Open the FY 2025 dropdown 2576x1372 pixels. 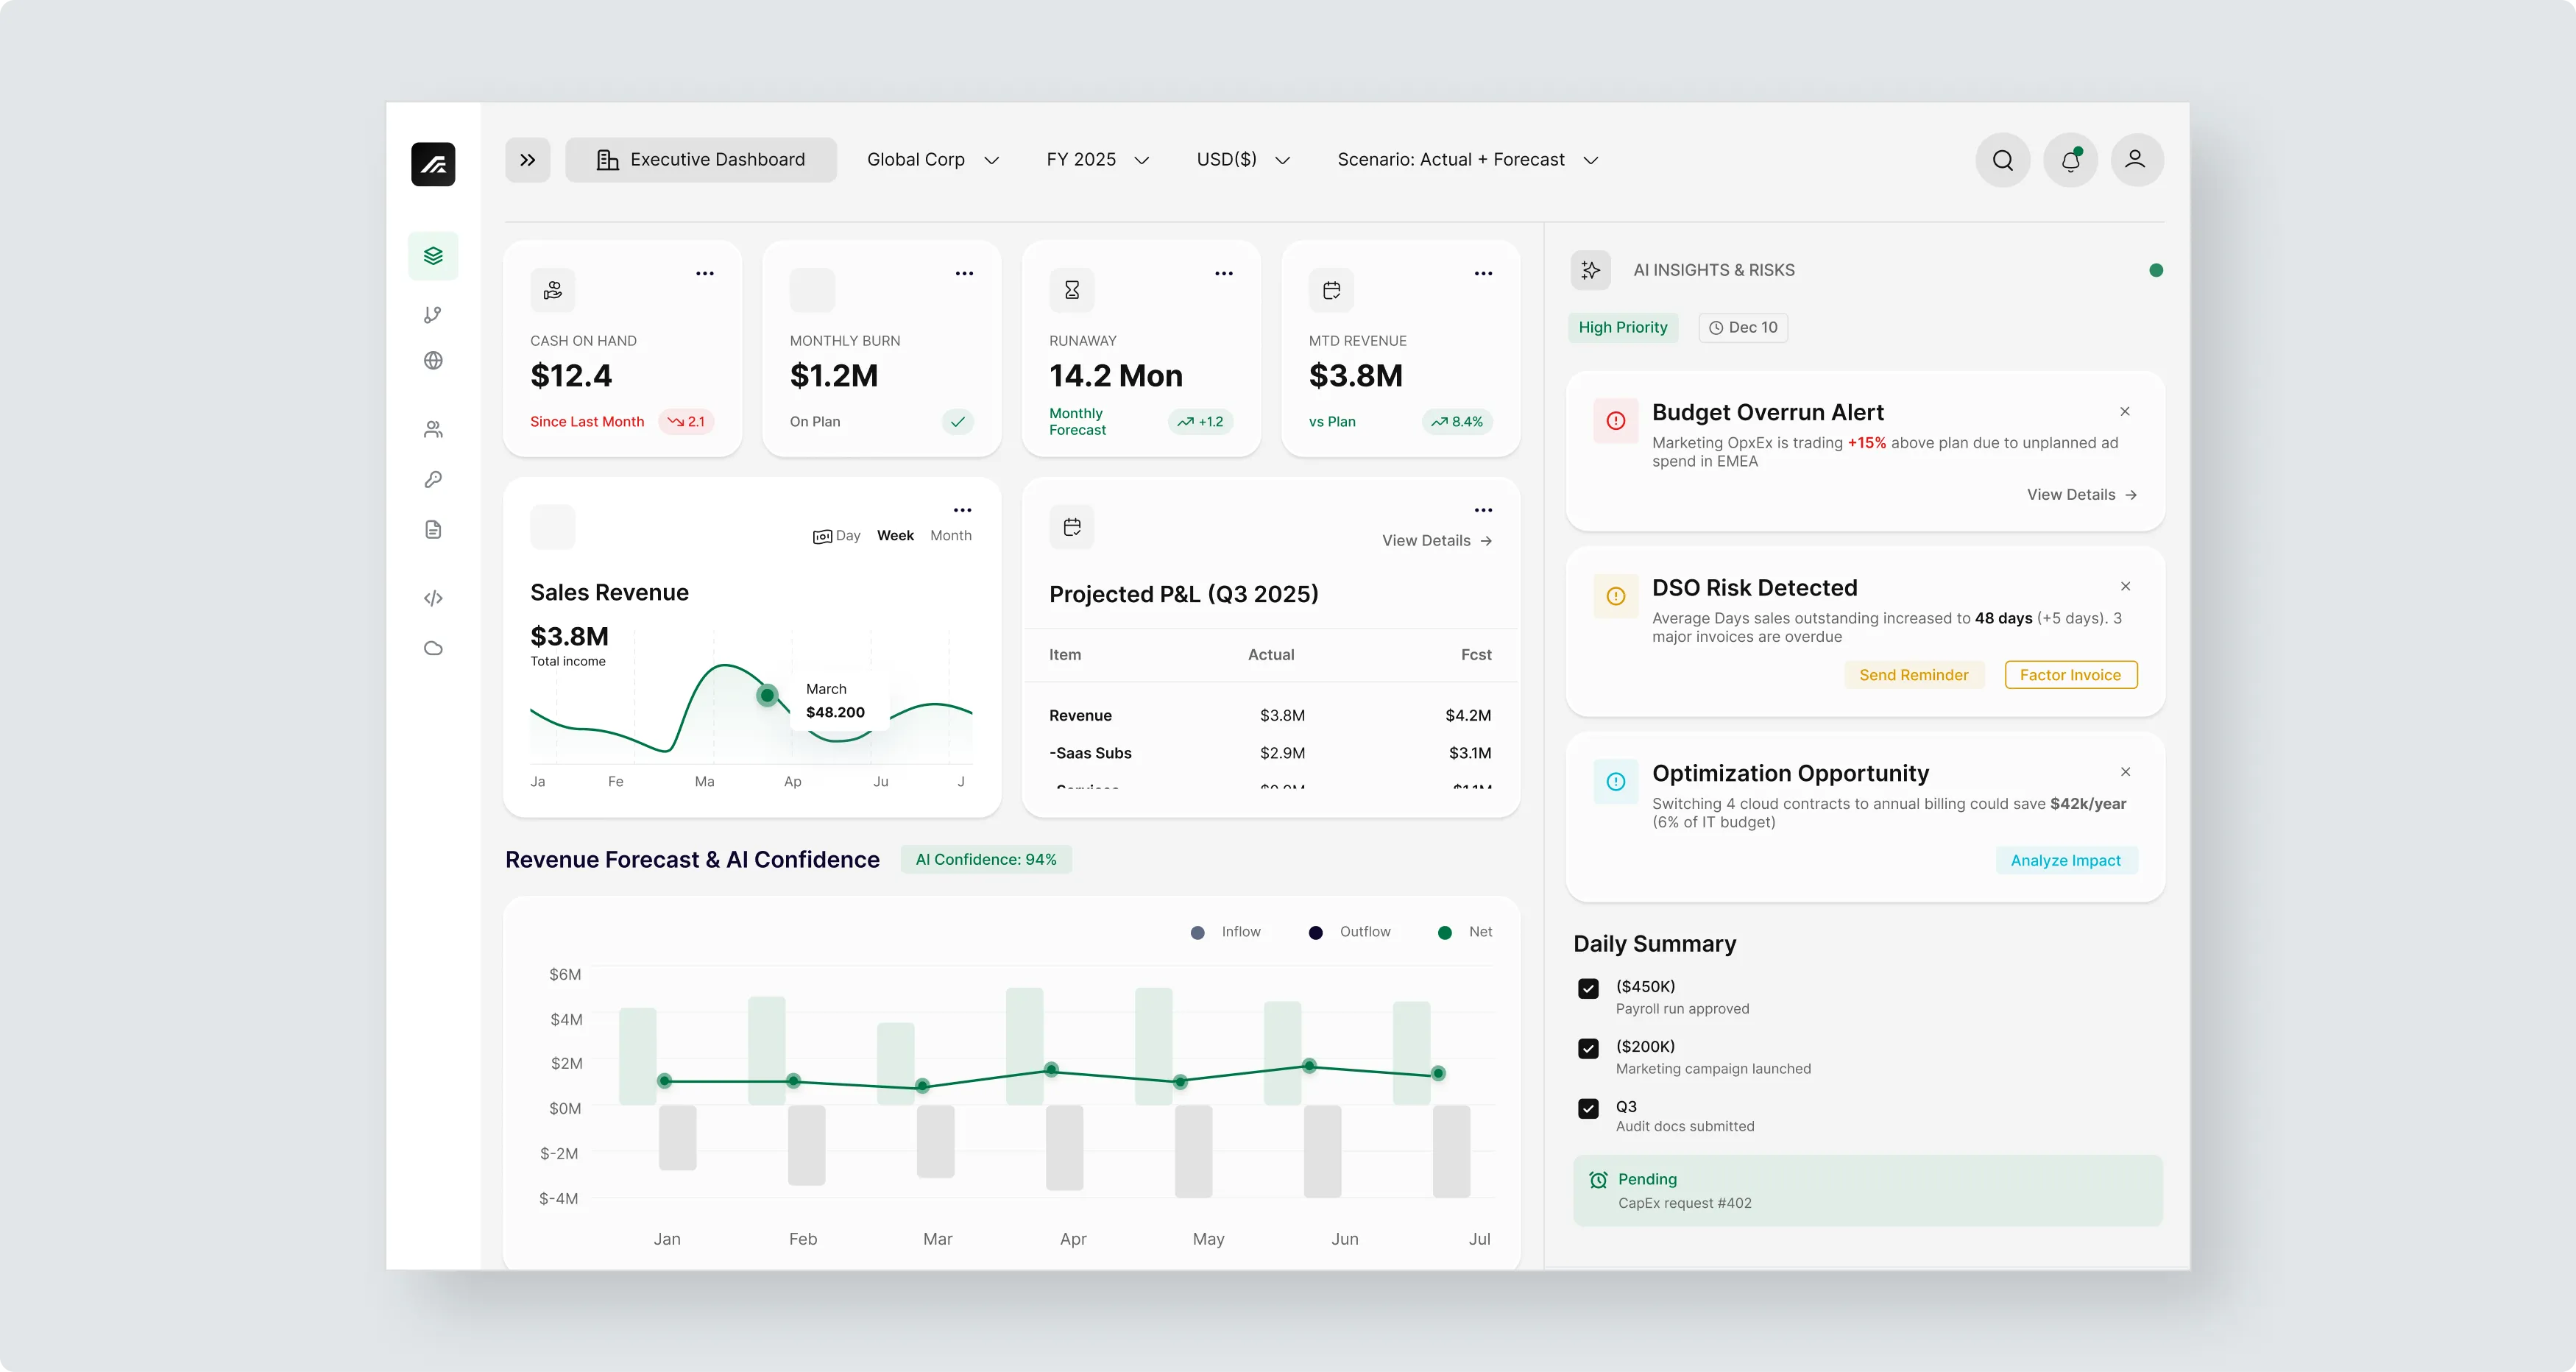point(1097,160)
